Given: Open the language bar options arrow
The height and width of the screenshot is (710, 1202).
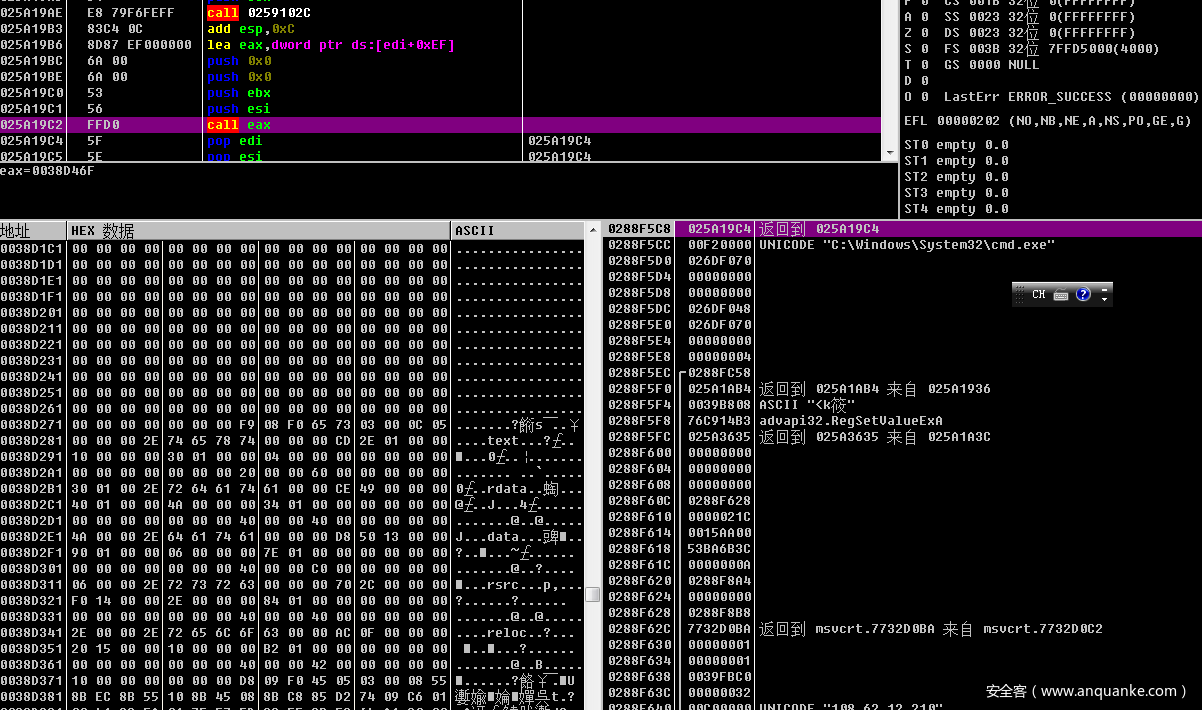Looking at the screenshot, I should (x=1104, y=299).
